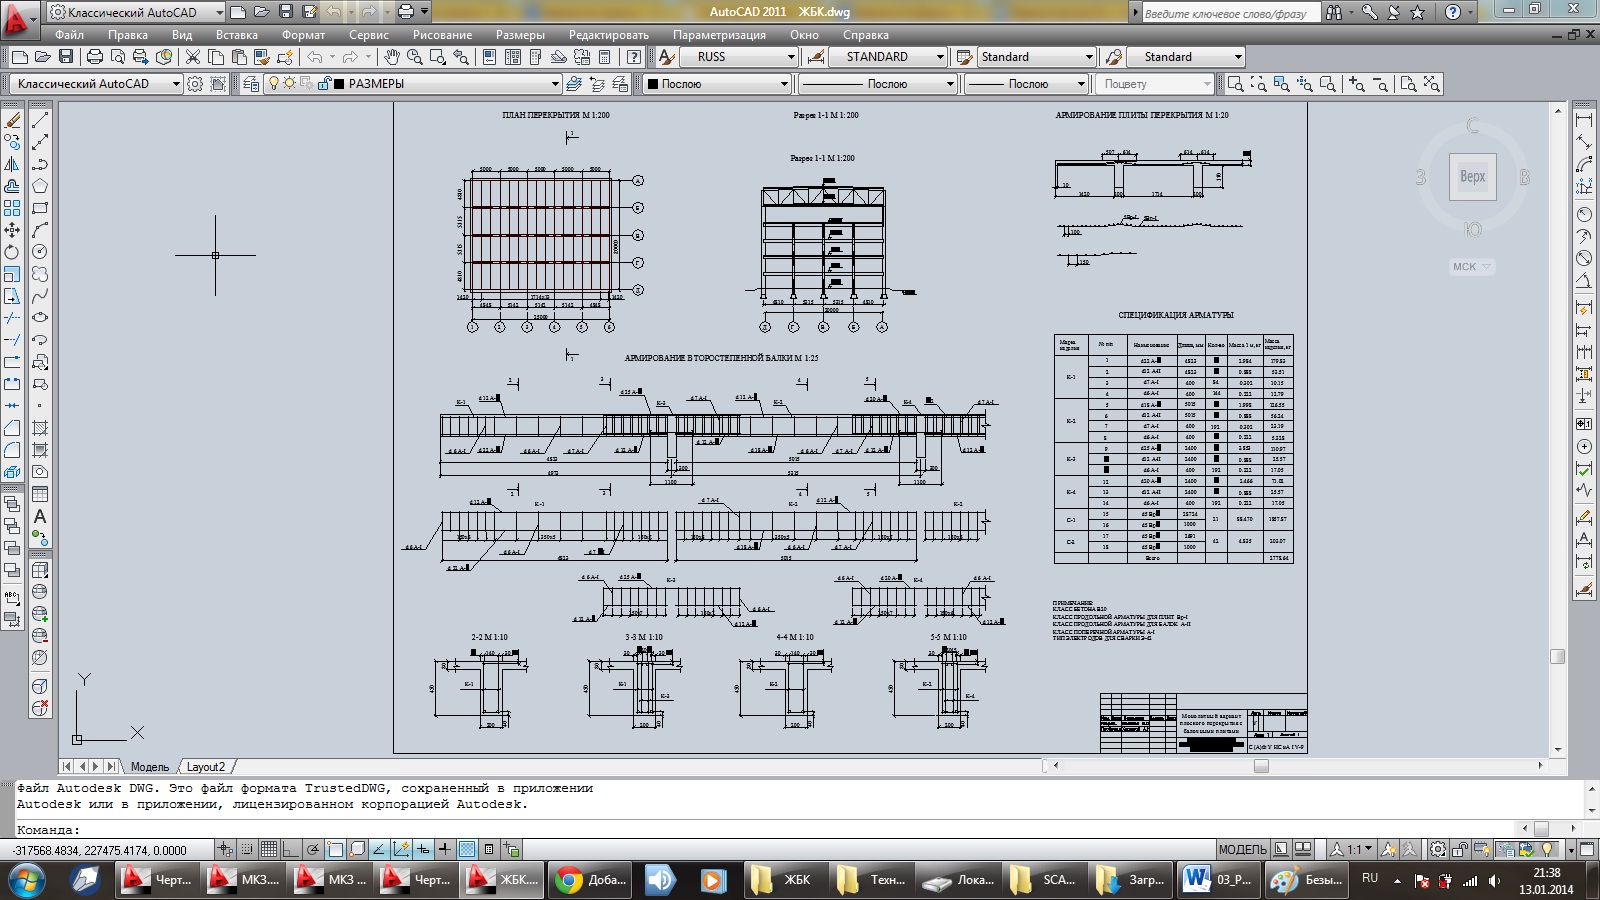Switch to the Layout2 tab
The image size is (1600, 900).
pyautogui.click(x=206, y=767)
